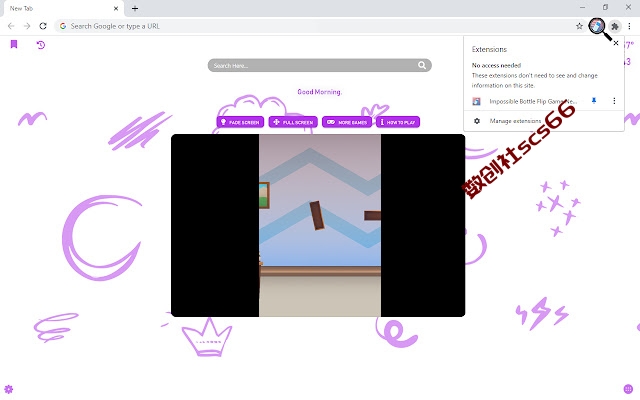
Task: Click the magnifier icon in page search bar
Action: (x=422, y=65)
